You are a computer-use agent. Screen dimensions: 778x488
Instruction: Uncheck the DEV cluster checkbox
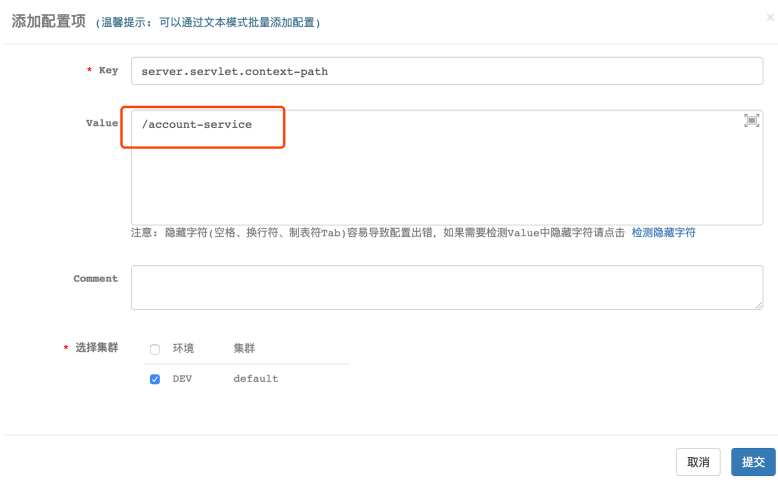coord(155,379)
